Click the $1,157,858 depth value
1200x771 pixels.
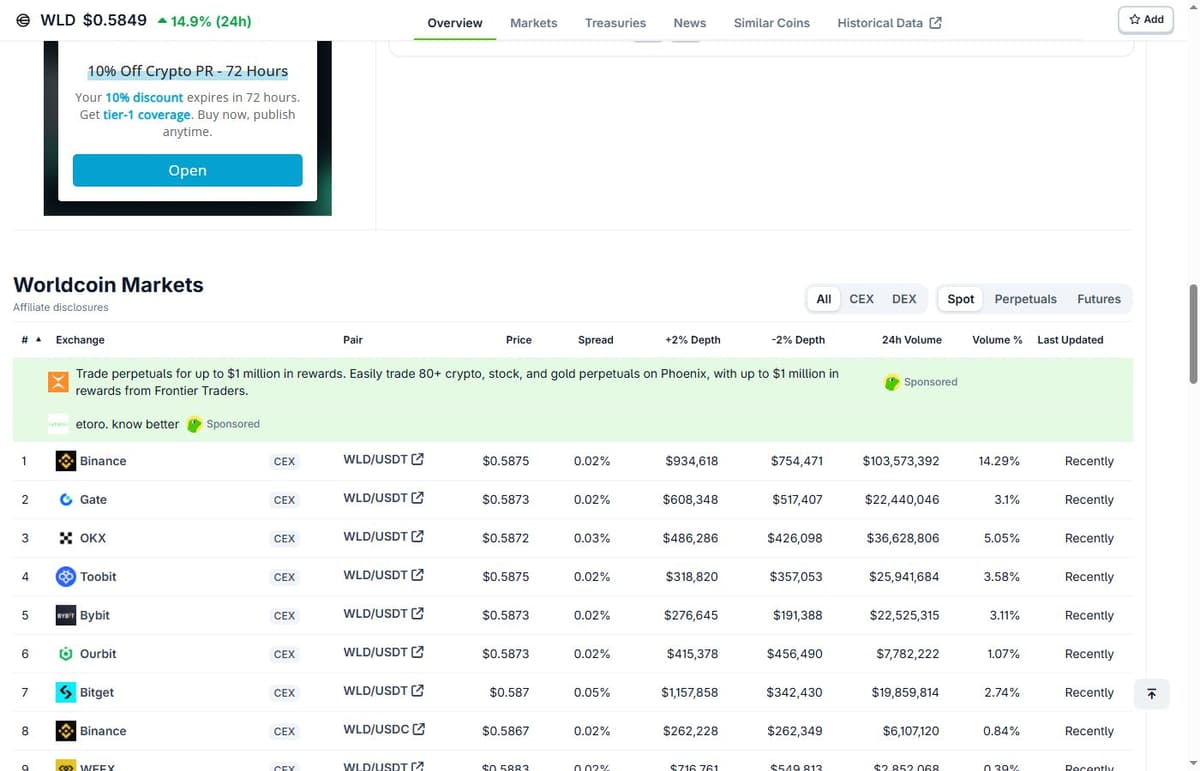pos(689,692)
